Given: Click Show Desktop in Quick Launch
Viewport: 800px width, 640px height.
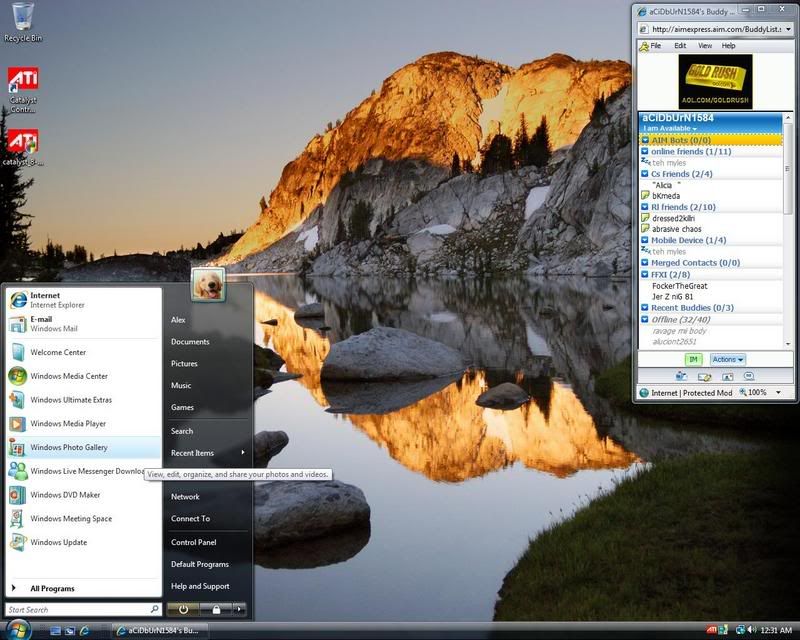Looking at the screenshot, I should coord(55,631).
